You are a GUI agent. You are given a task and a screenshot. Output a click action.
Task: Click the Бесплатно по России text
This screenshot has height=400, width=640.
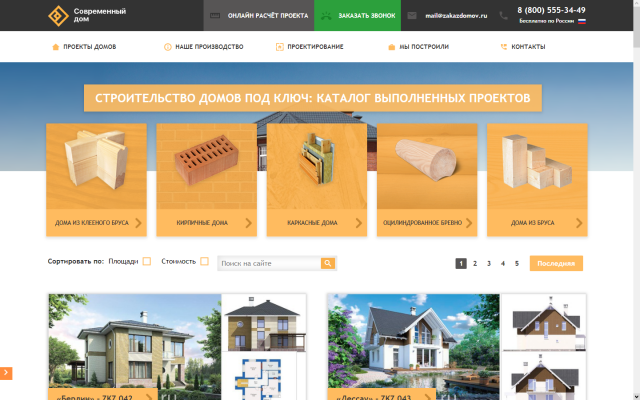coord(546,21)
